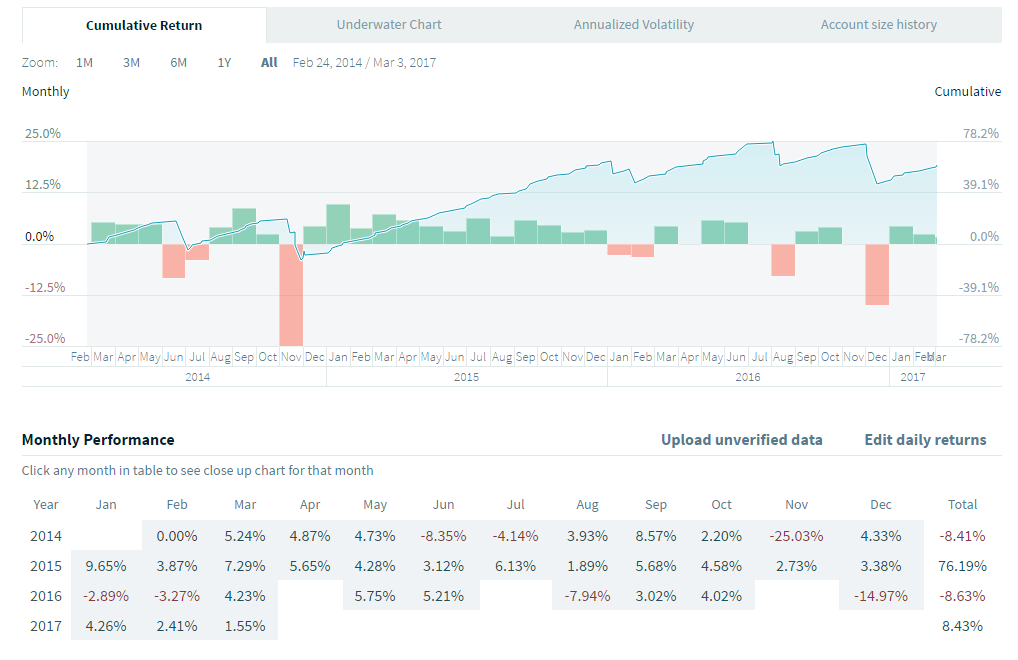Set chart zoom to 3M

point(131,62)
